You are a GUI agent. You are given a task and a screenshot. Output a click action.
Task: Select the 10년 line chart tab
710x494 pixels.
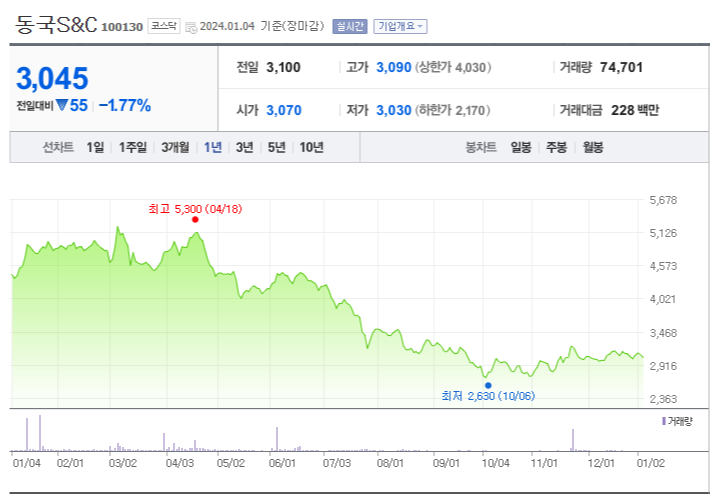tap(312, 147)
